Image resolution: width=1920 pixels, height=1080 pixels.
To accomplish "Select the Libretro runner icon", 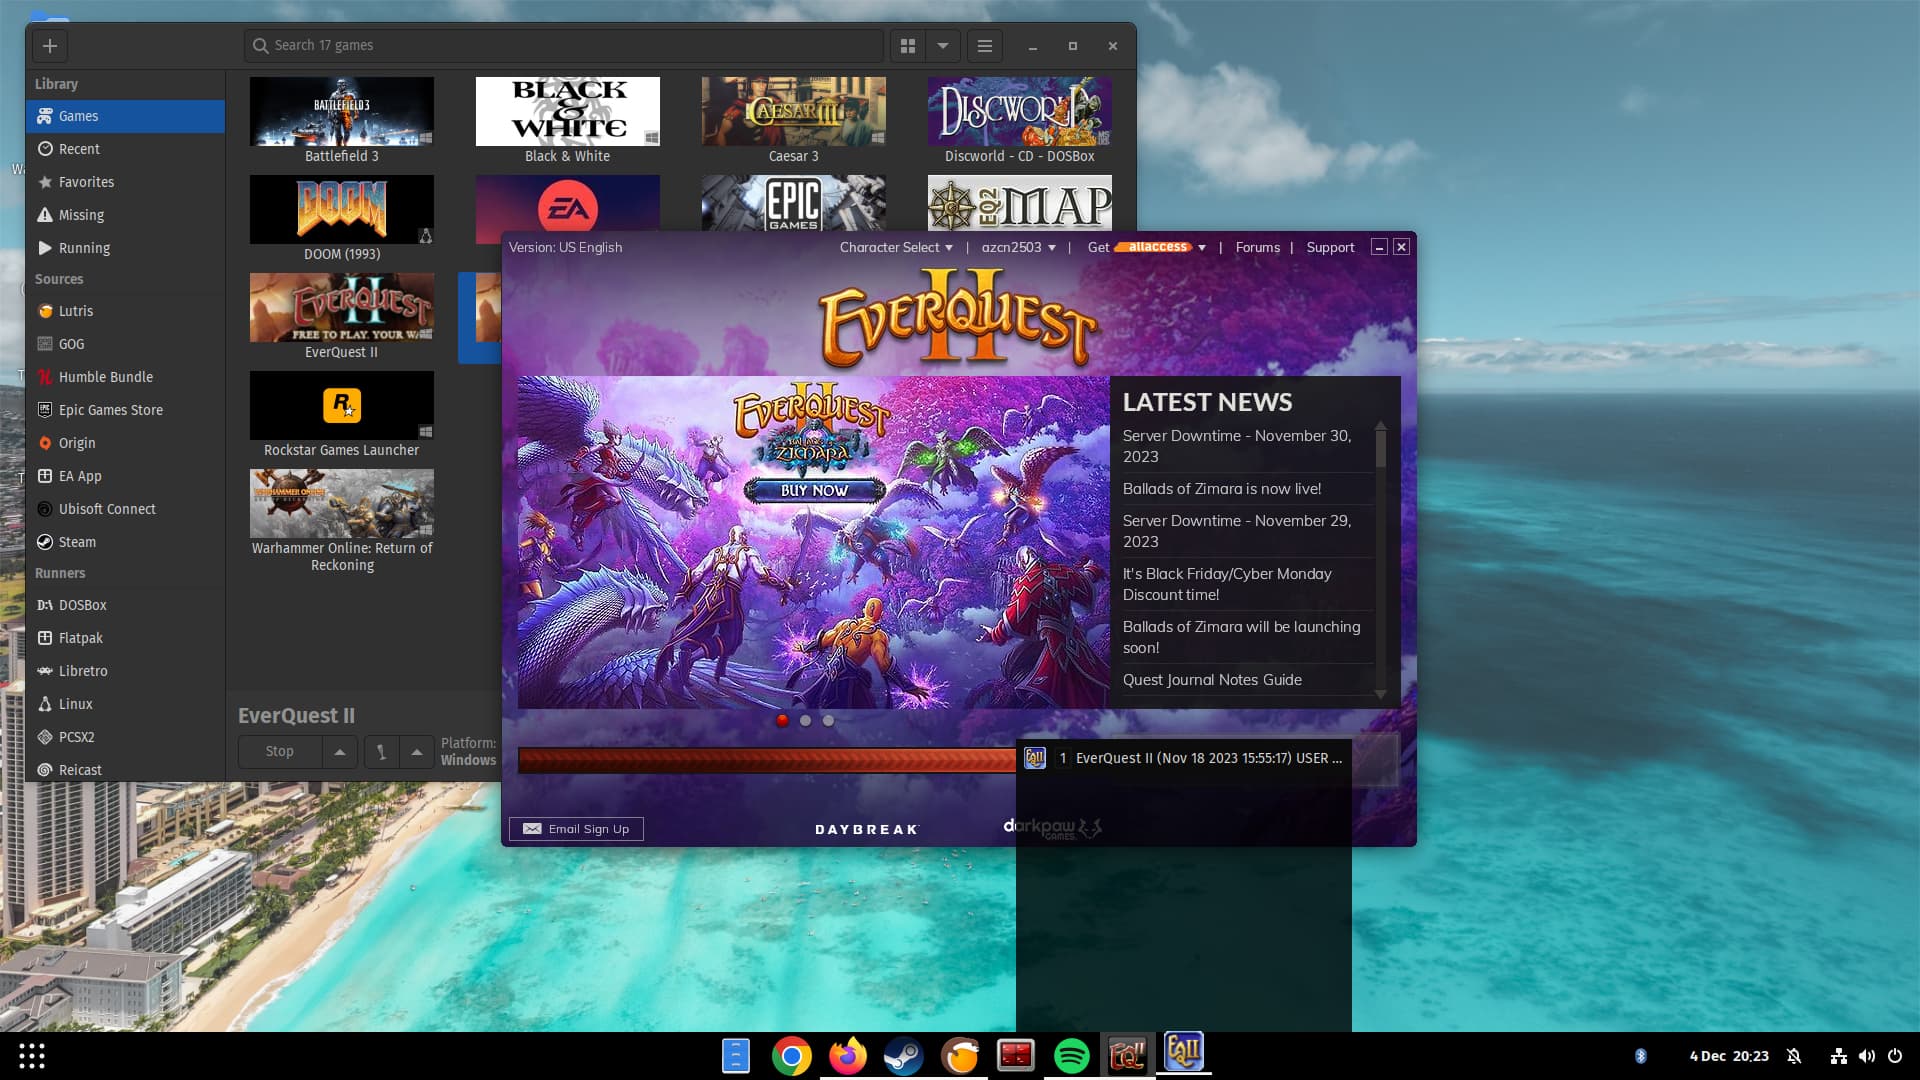I will point(45,671).
